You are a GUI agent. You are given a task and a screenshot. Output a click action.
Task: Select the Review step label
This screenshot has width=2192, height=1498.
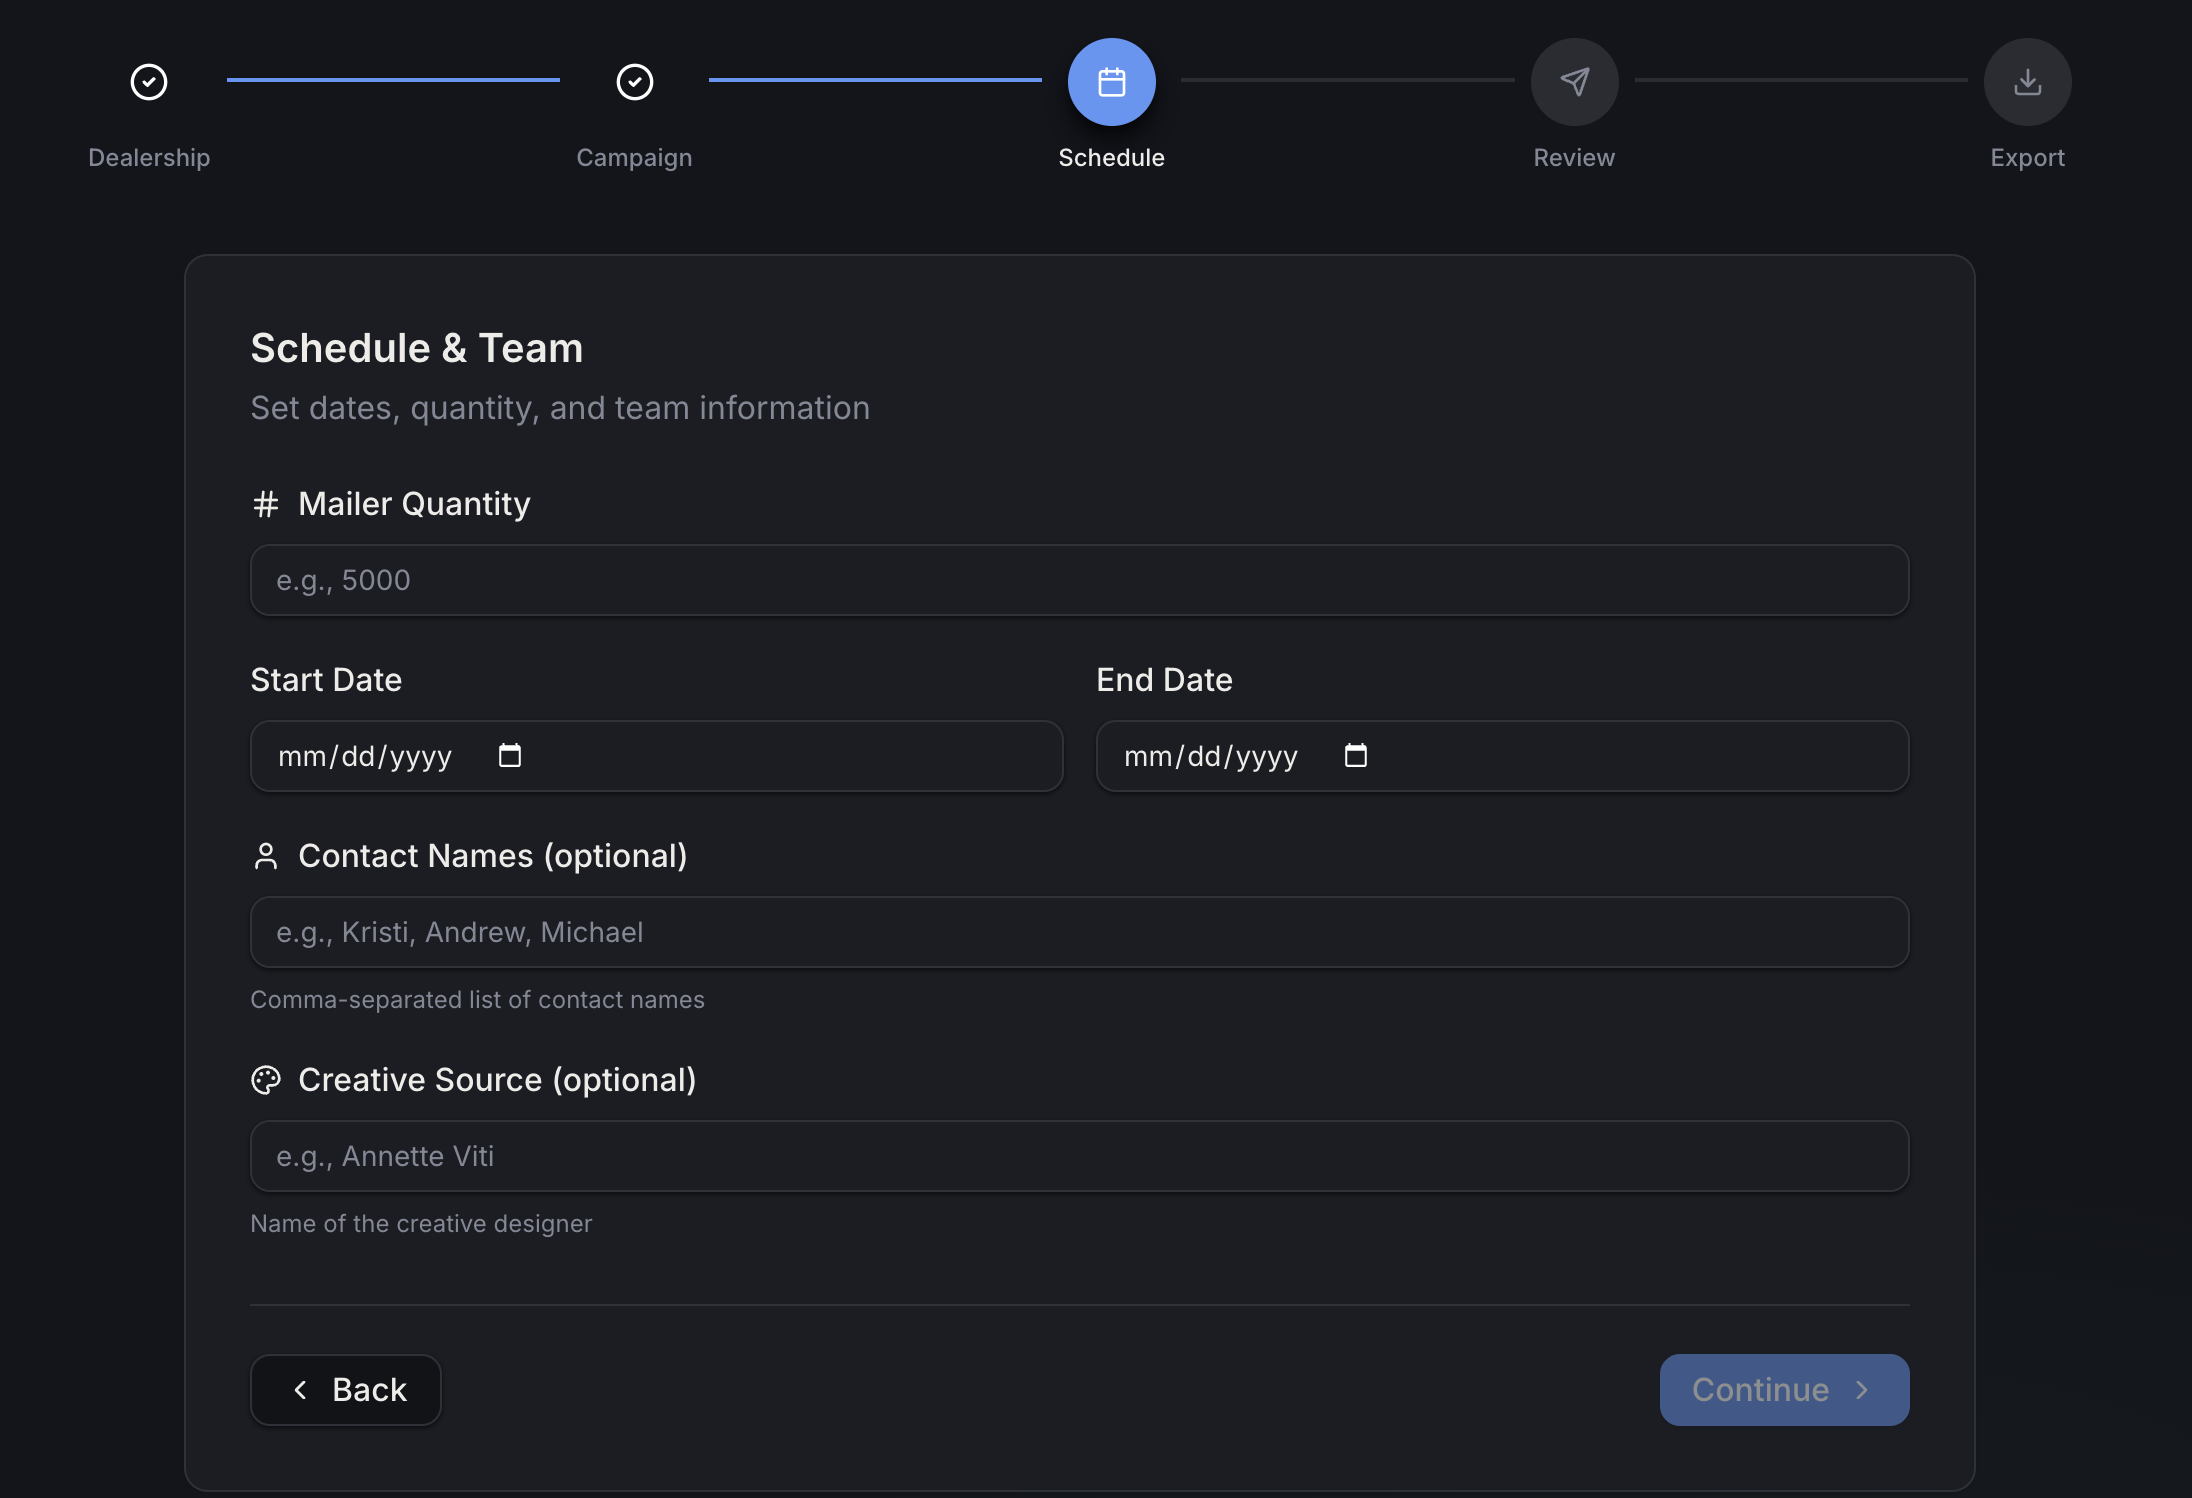point(1575,158)
